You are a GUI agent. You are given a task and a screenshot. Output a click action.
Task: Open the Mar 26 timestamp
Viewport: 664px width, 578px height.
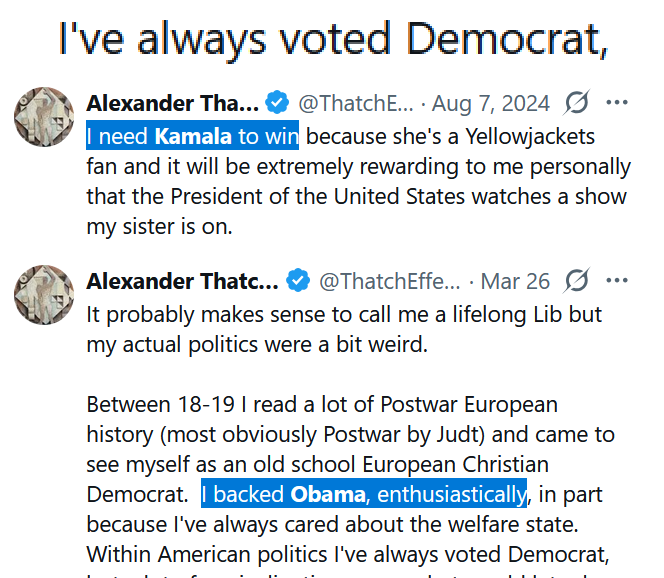tap(515, 281)
